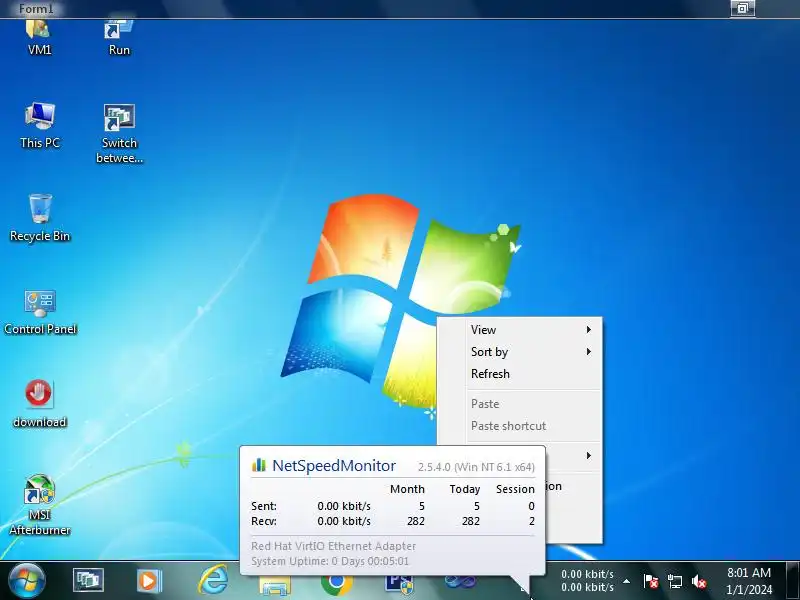Click the Recv Month value 282
The height and width of the screenshot is (600, 800).
click(x=416, y=521)
